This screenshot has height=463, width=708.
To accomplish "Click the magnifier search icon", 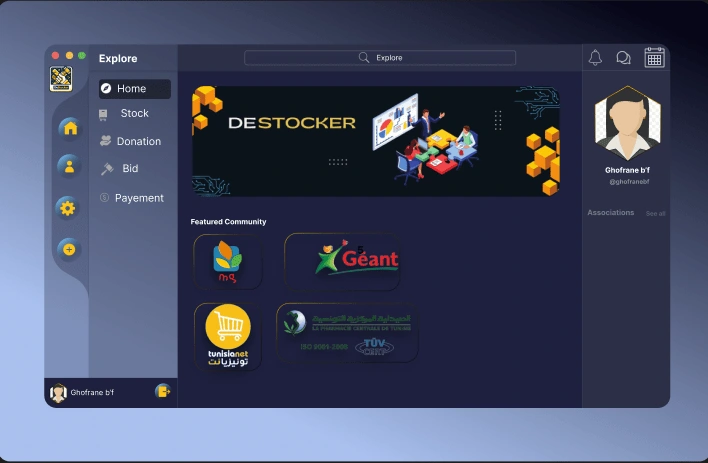I will [363, 57].
